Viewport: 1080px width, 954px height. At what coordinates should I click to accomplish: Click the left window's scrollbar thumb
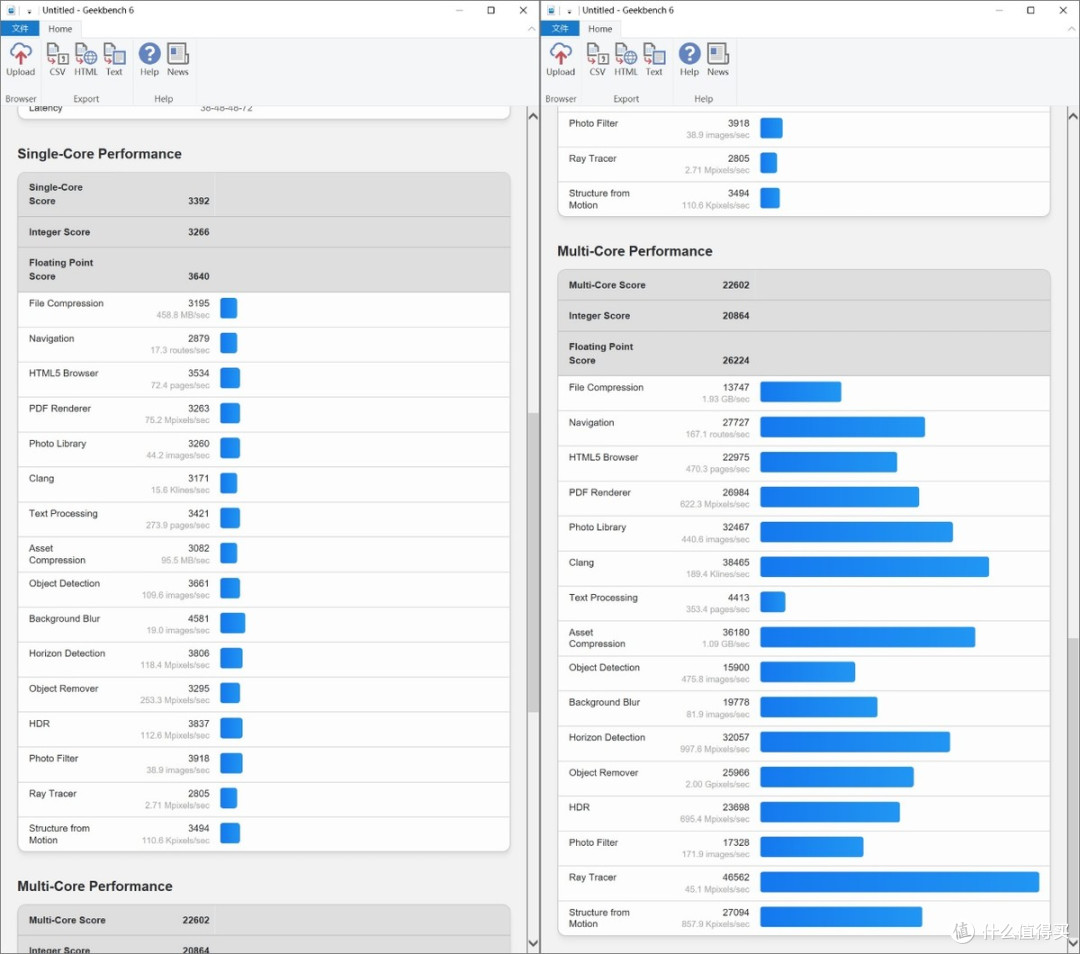coord(533,562)
